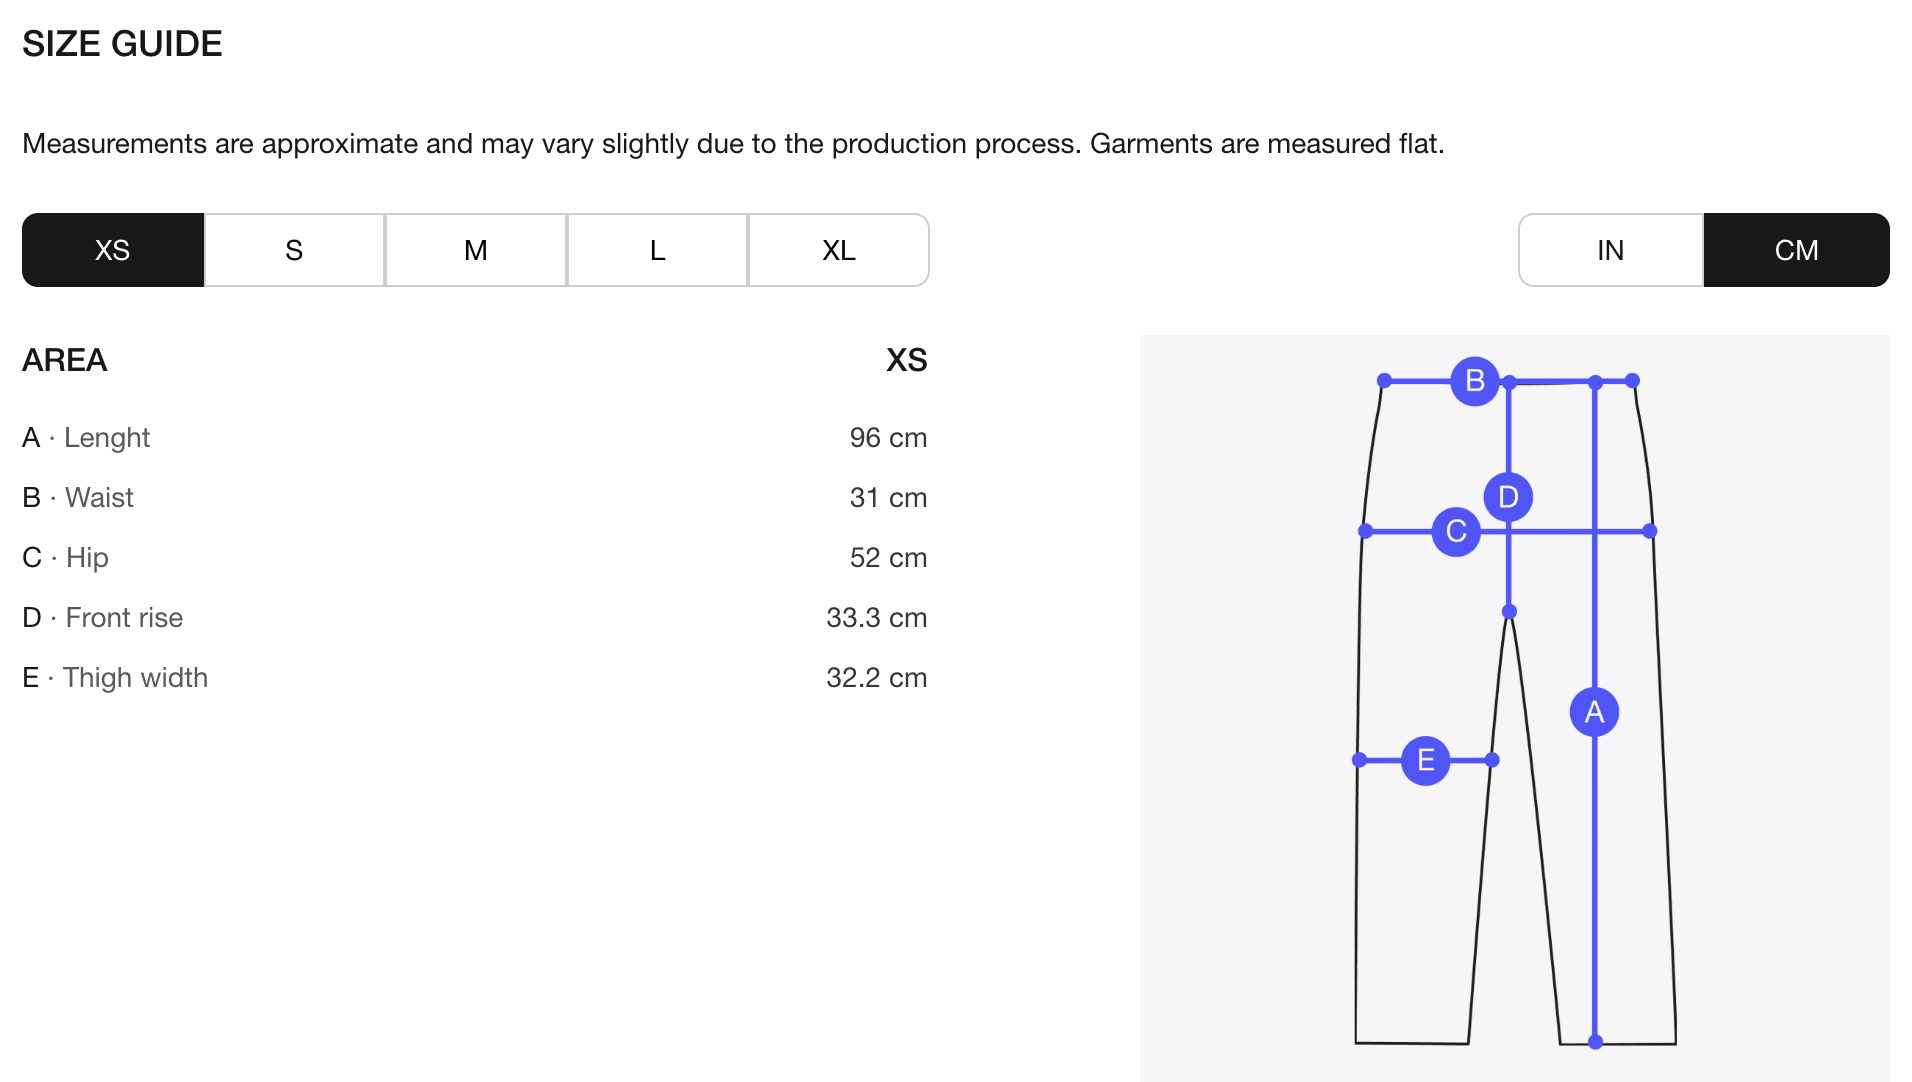Viewport: 1912px width, 1082px height.
Task: Toggle units to inches (IN)
Action: pos(1610,250)
